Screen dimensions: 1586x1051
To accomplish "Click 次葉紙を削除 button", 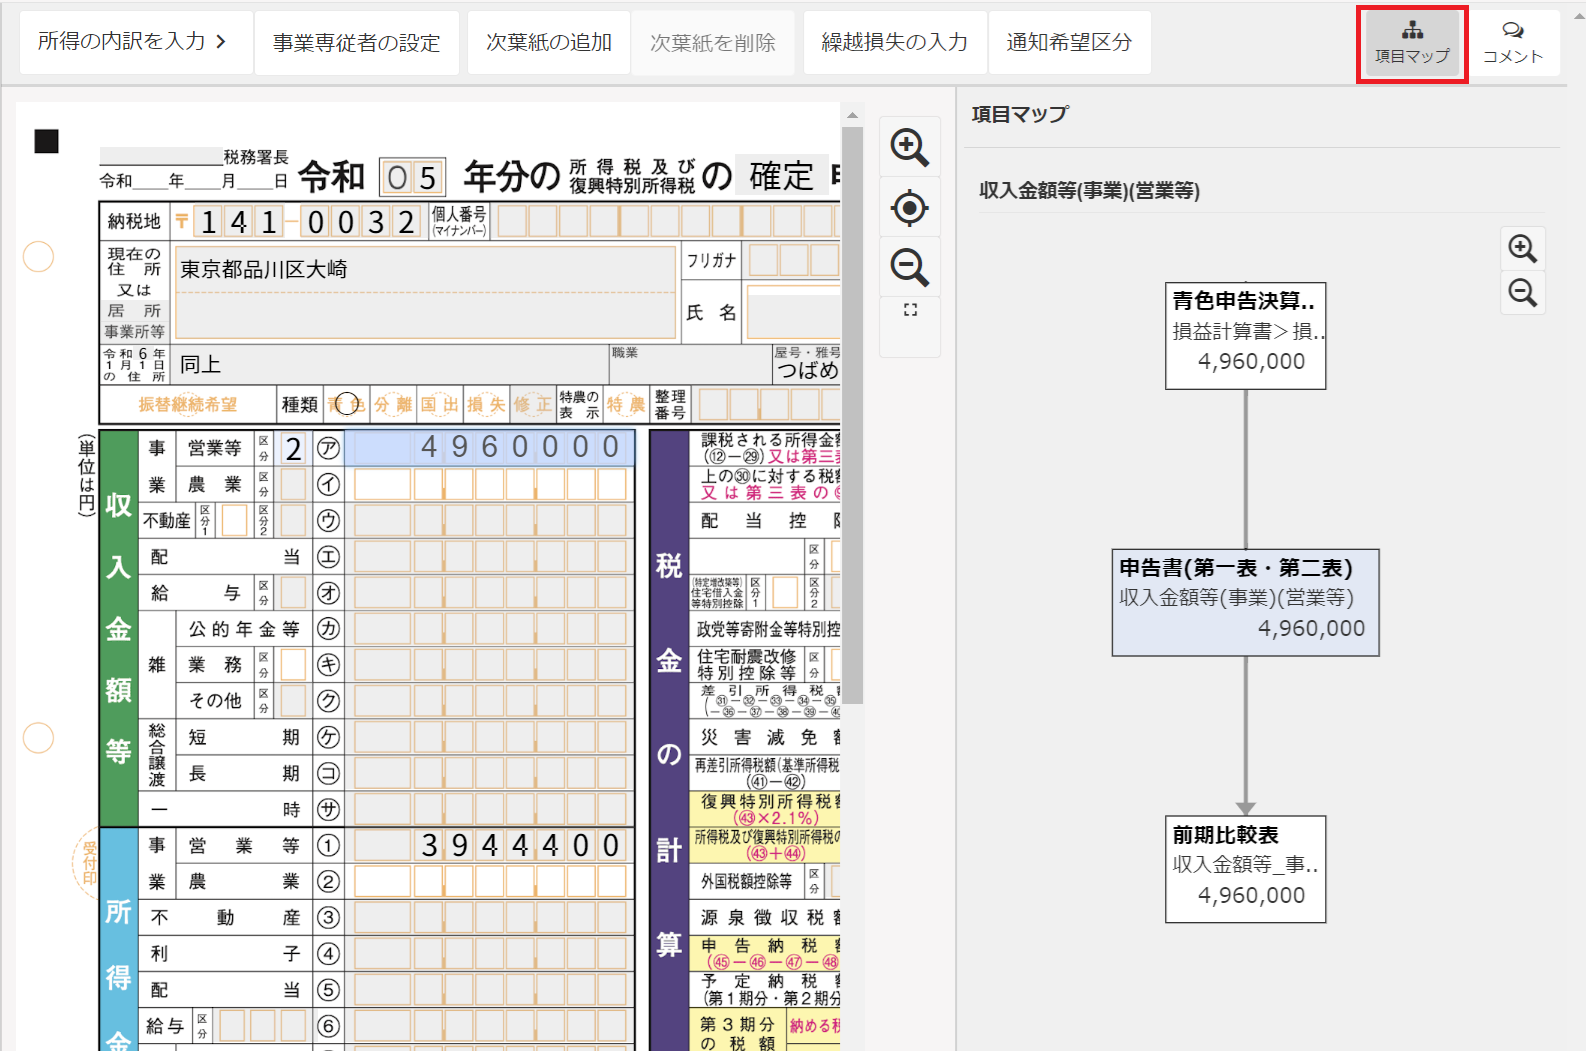I will pyautogui.click(x=713, y=42).
